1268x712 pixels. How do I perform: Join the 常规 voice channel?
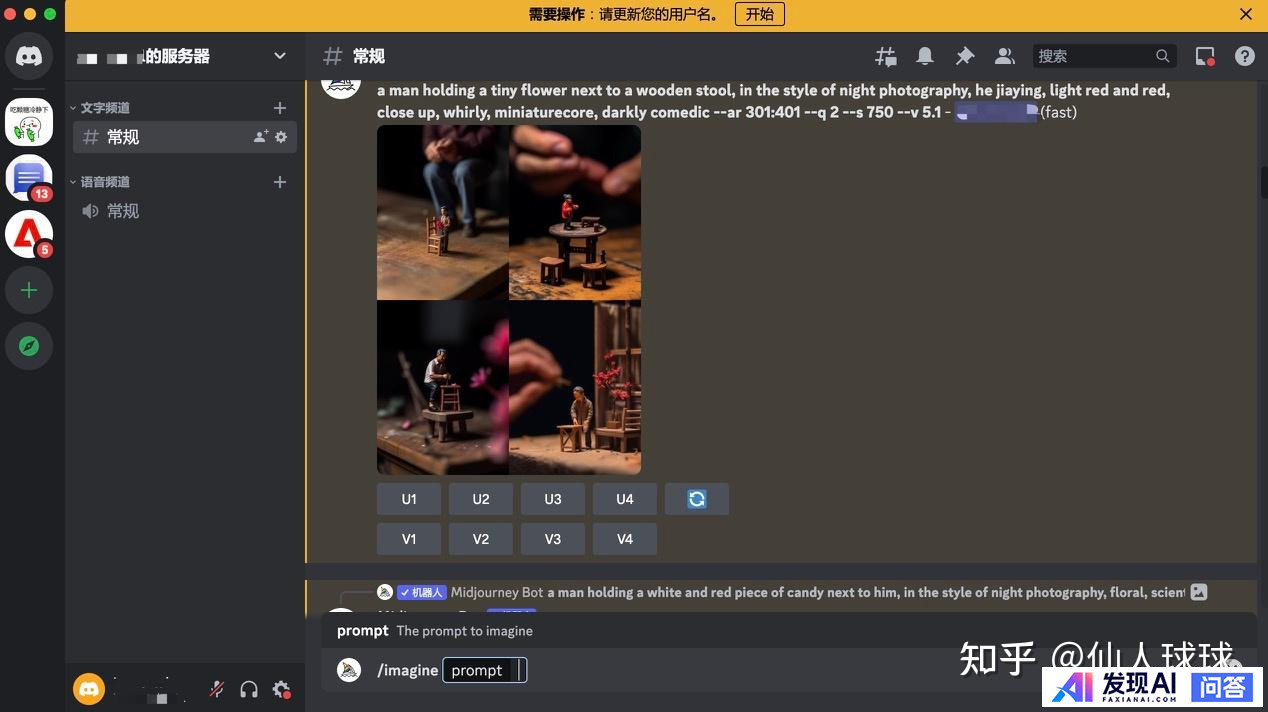pyautogui.click(x=124, y=211)
